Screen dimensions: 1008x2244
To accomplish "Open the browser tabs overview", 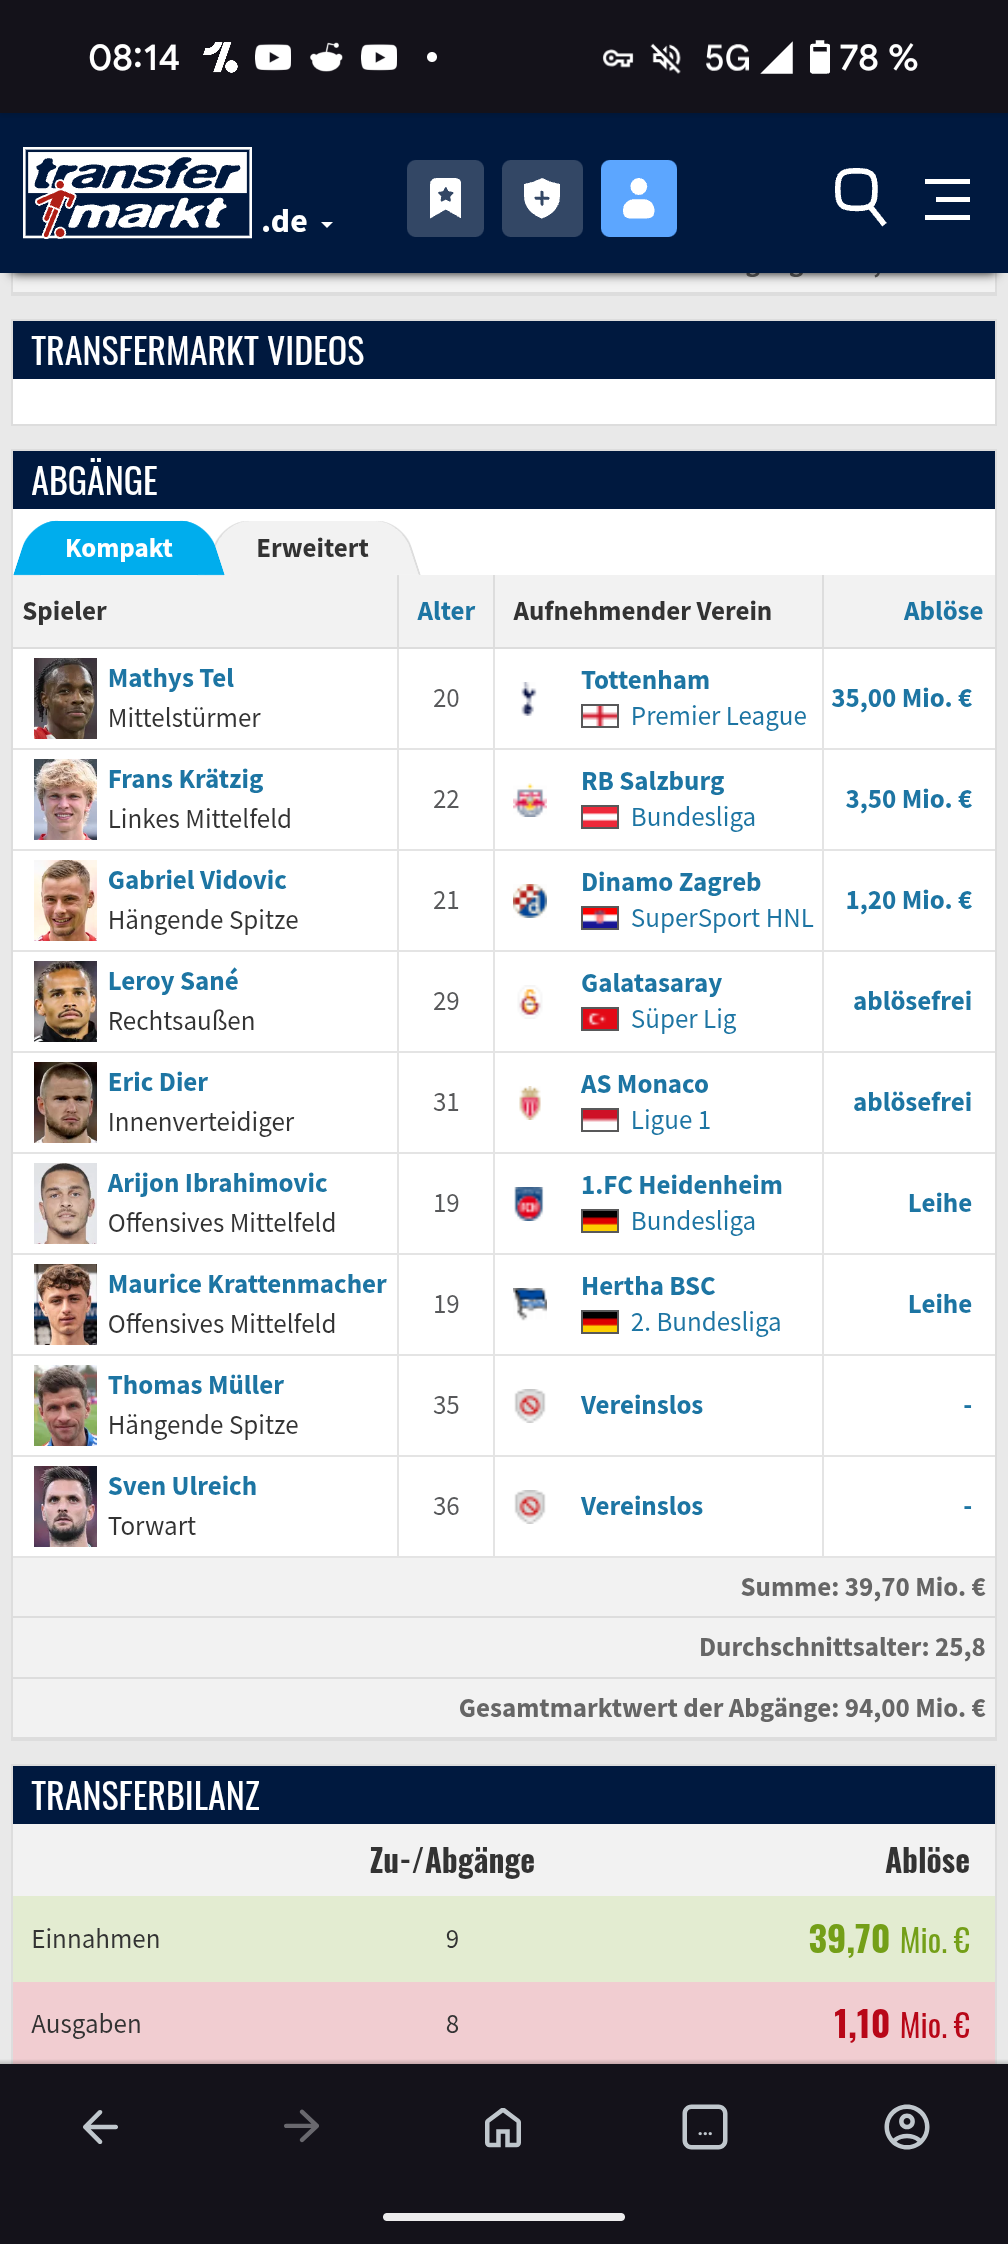I will pos(705,2126).
